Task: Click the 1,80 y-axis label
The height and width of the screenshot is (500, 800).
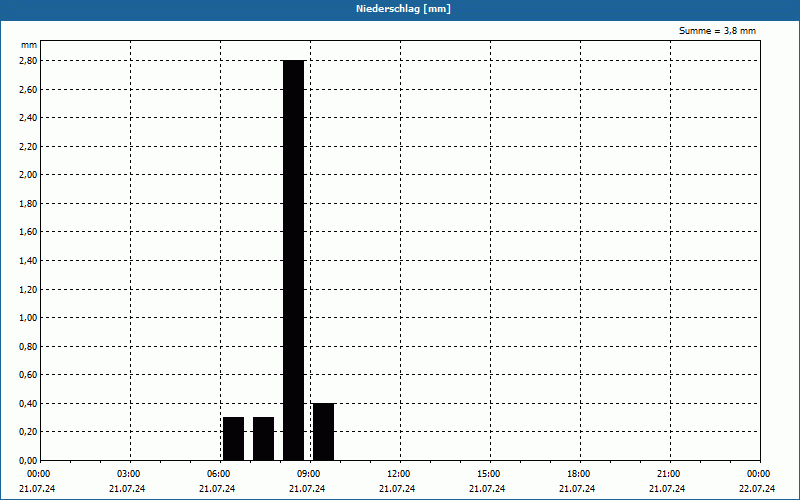Action: [x=29, y=204]
